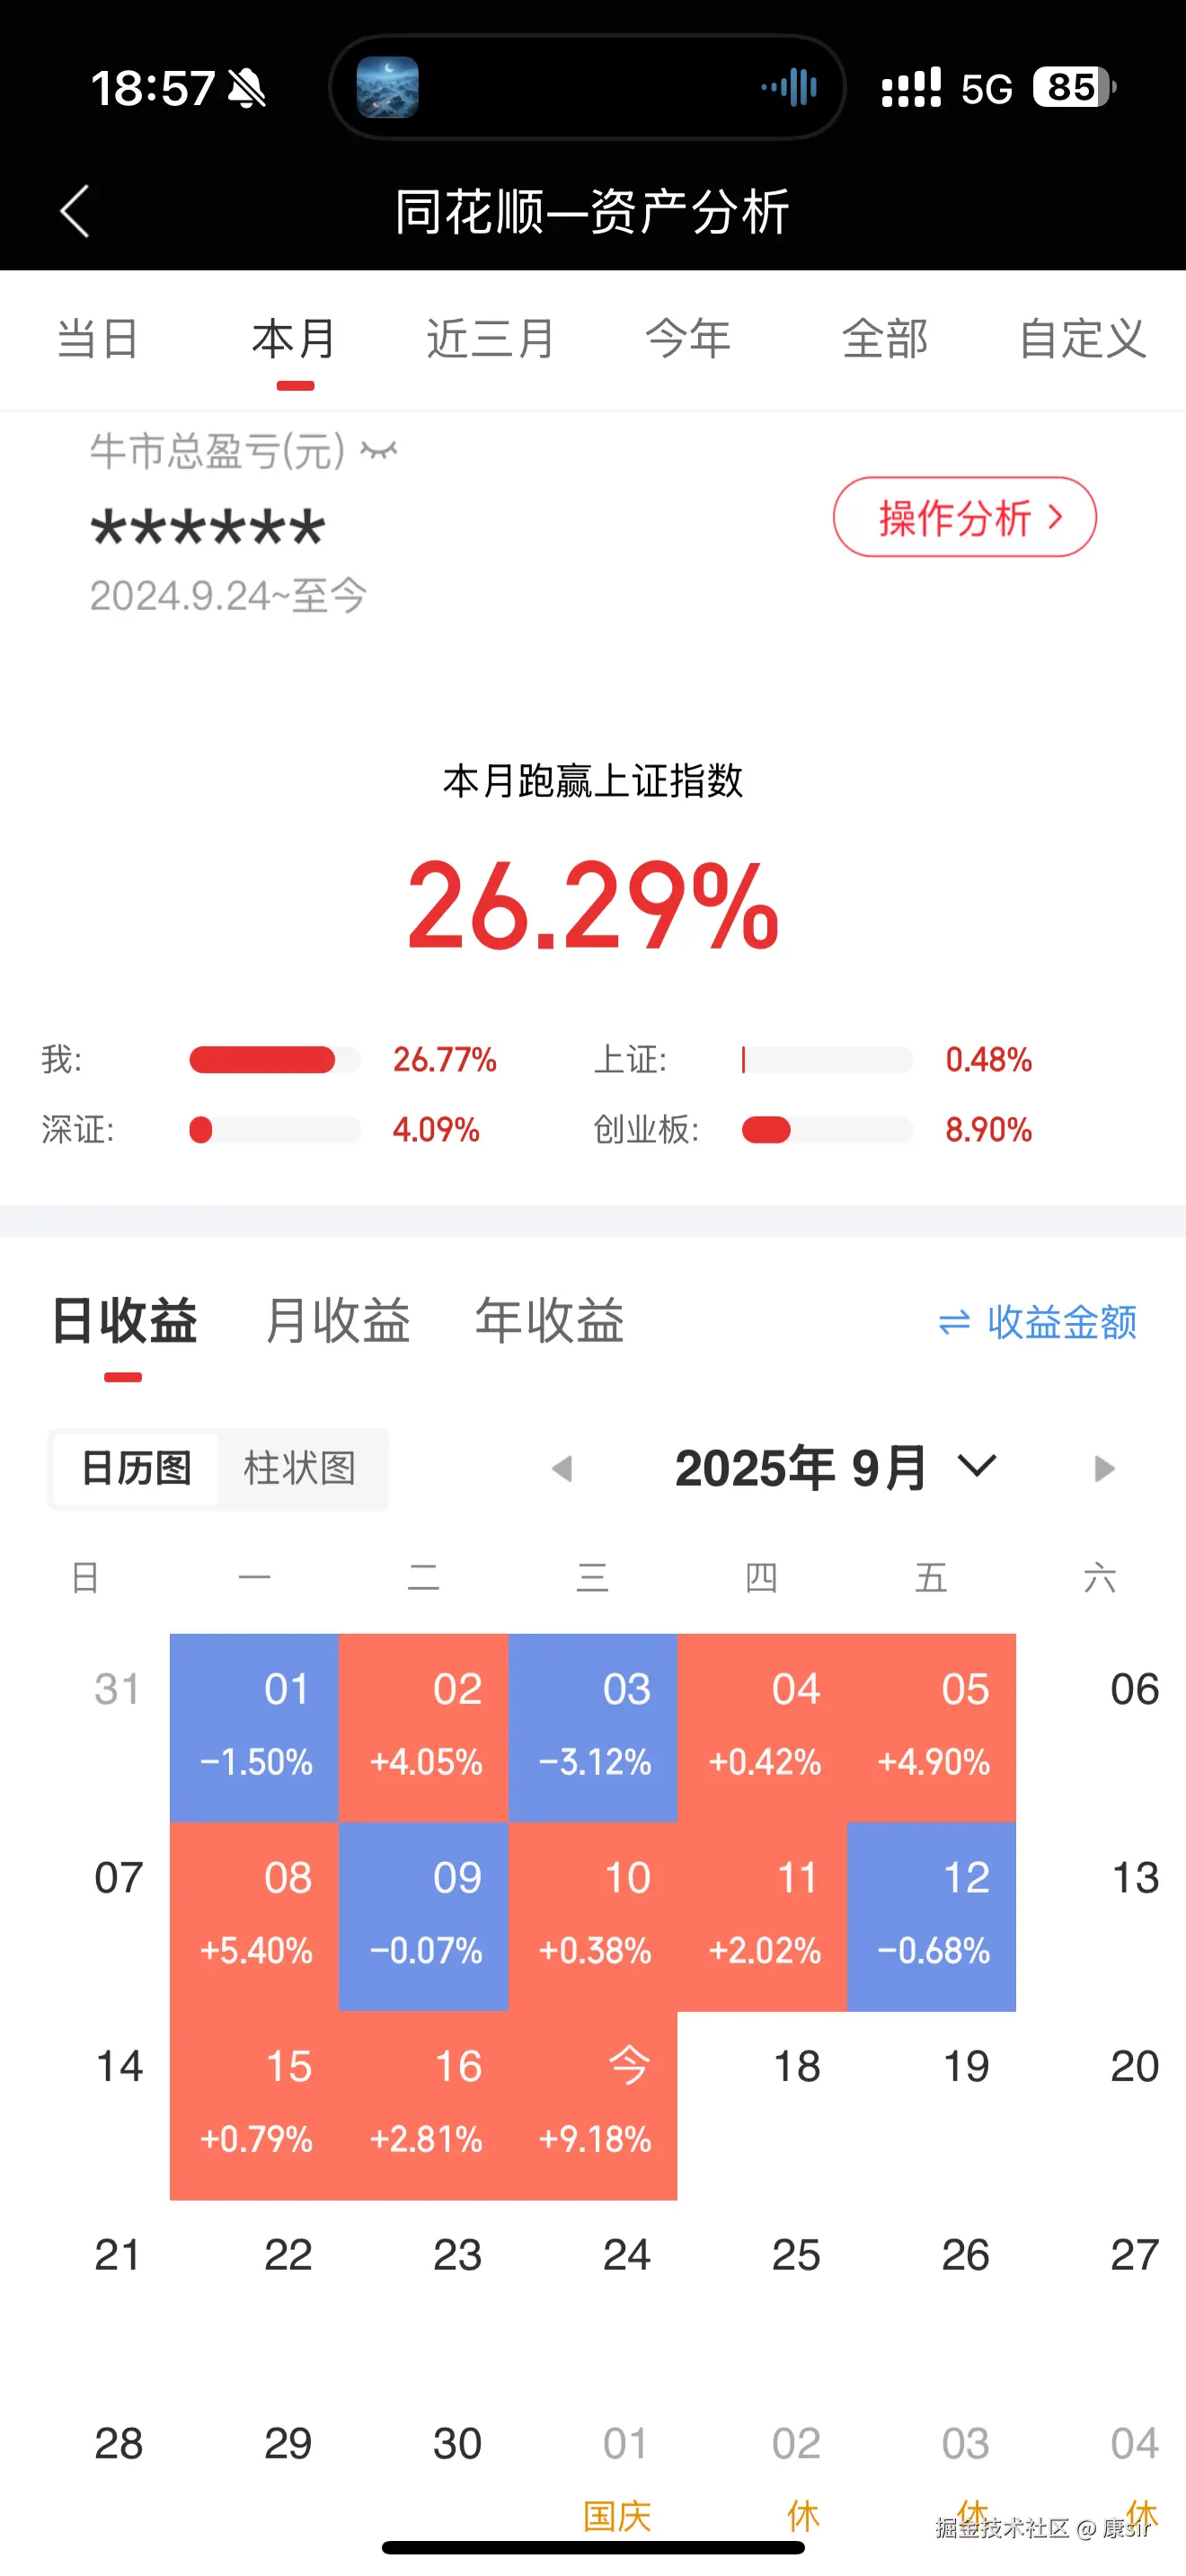Viewport: 1186px width, 2576px height.
Task: Tap the hidden-amount eye icon
Action: [379, 451]
